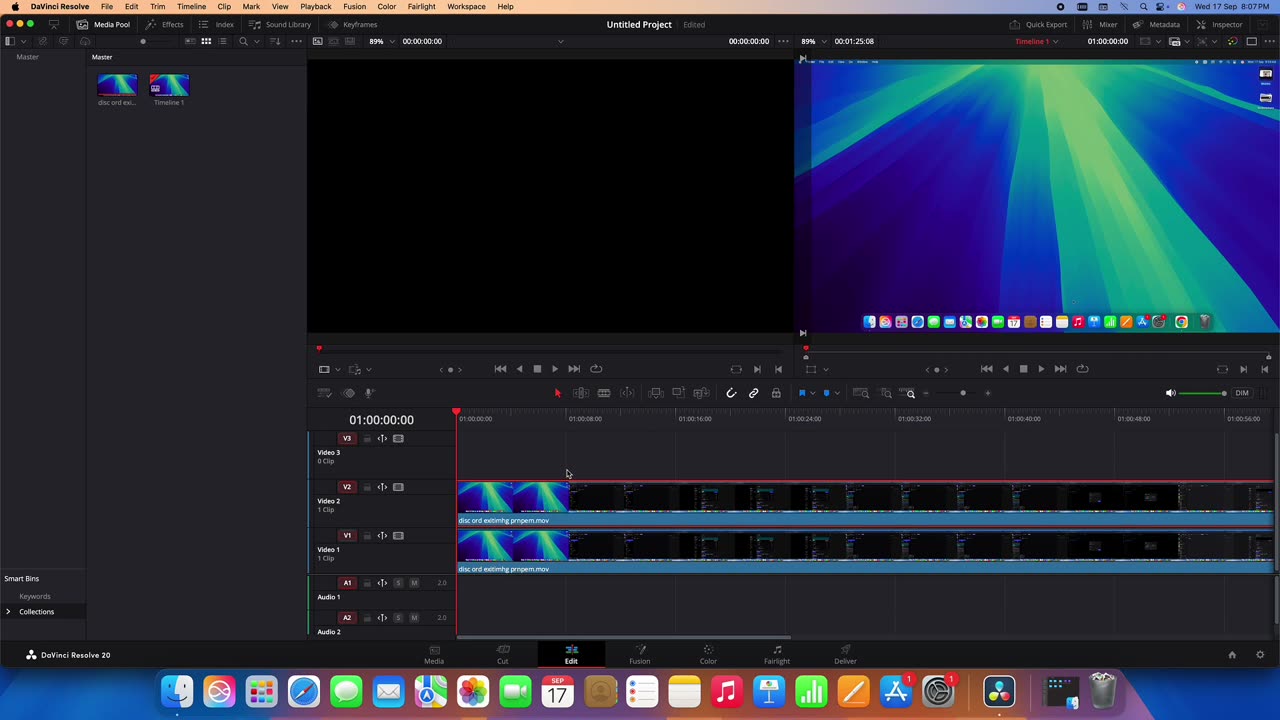Toggle the Linked Selection chain icon
Screen dimensions: 1280x720
[x=754, y=393]
